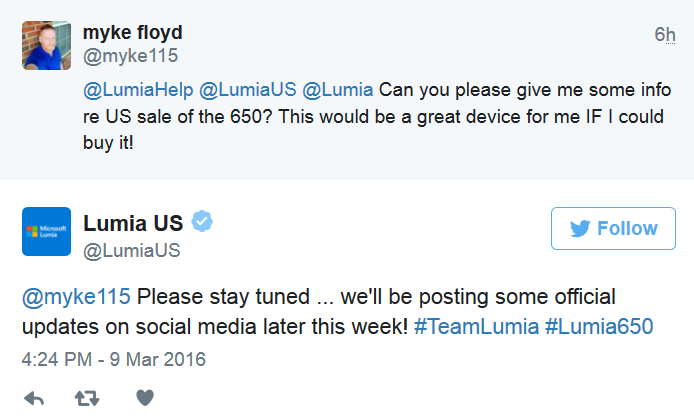Click the @myke115 handle under myke floyd
Viewport: 694px width, 418px height.
tap(129, 56)
